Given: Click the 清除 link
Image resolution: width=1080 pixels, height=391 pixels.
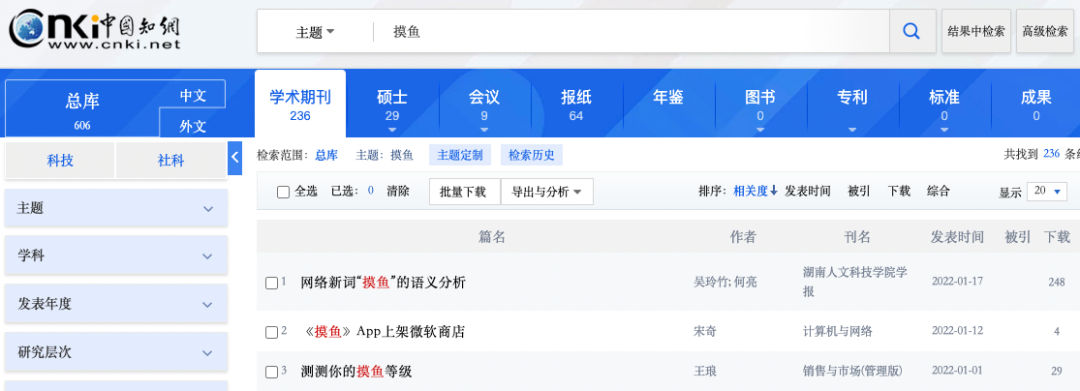Looking at the screenshot, I should 398,191.
